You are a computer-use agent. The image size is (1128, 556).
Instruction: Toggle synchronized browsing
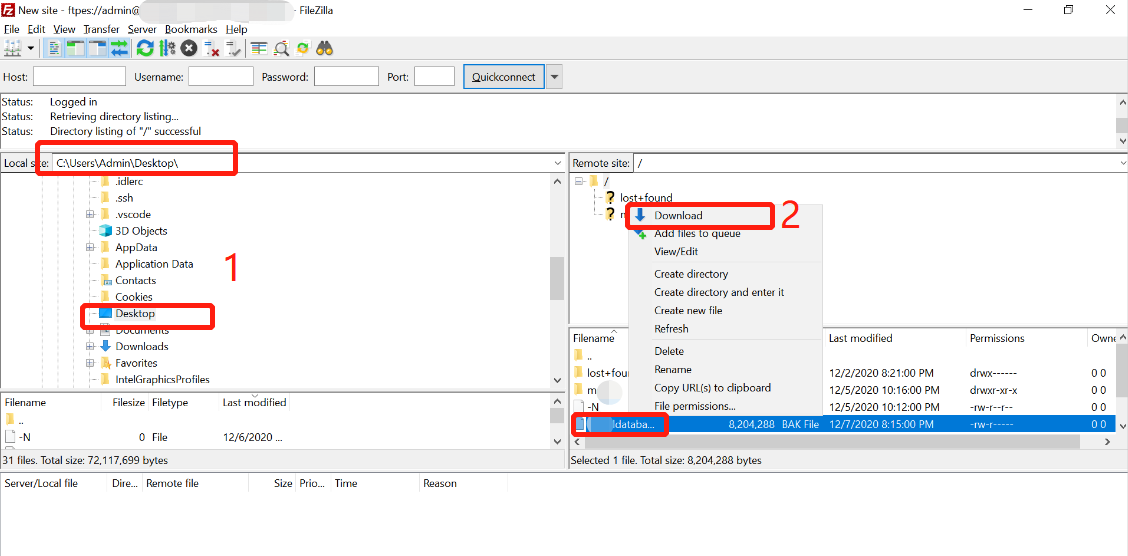[x=303, y=48]
